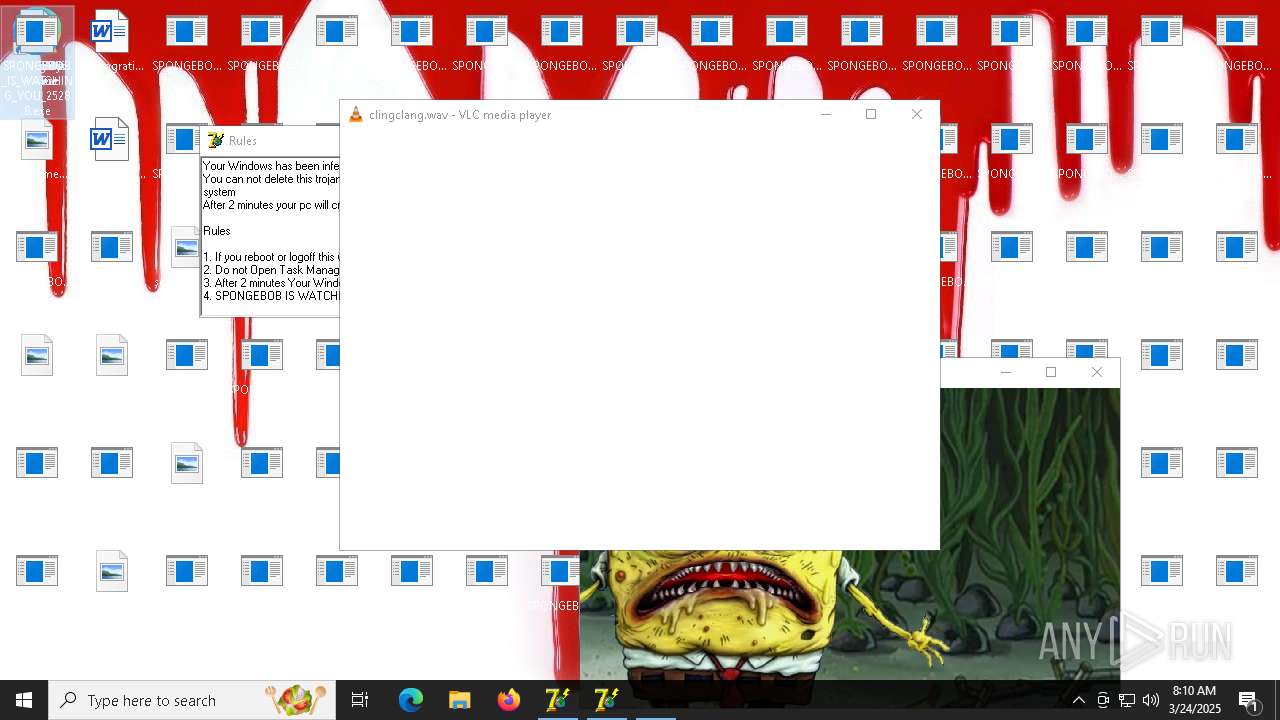Select SPONGEBO... icon in top-right desktop corner
The image size is (1280, 720).
1237,42
